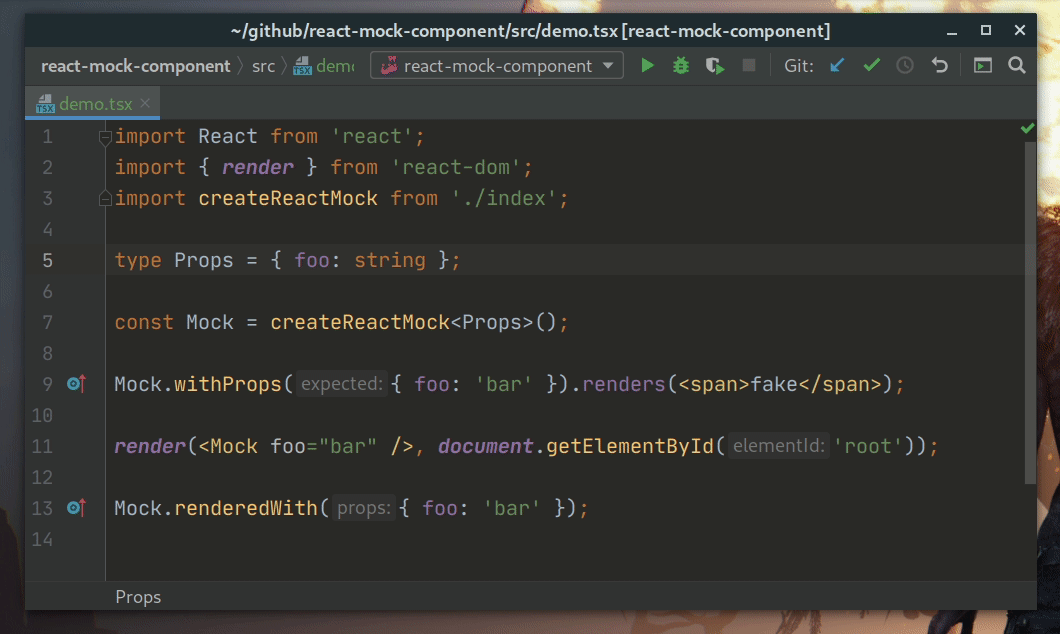
Task: Click src breadcrumb folder
Action: (263, 66)
